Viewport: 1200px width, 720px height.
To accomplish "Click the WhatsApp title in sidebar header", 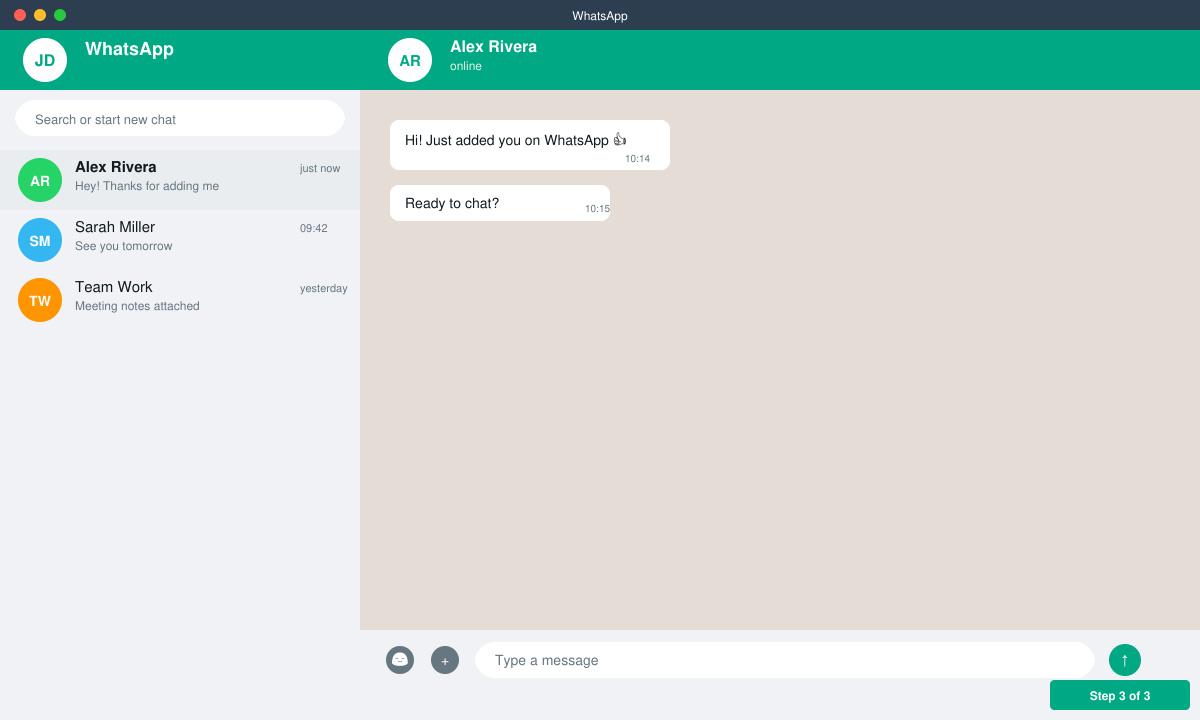I will (129, 49).
